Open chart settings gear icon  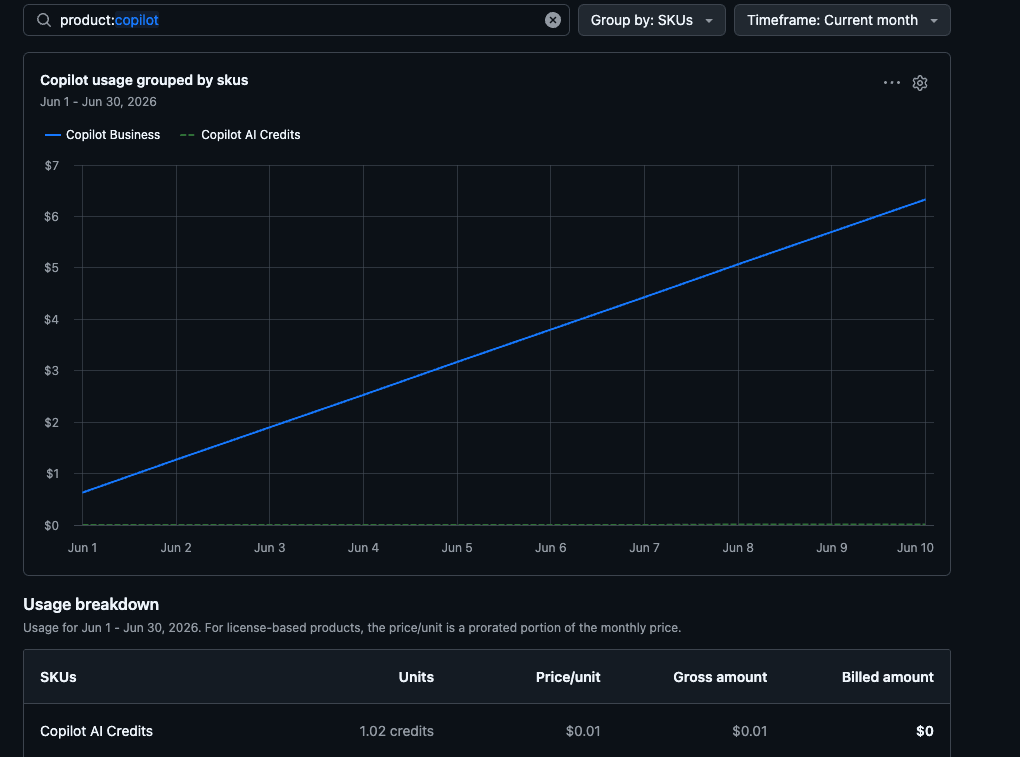point(920,83)
